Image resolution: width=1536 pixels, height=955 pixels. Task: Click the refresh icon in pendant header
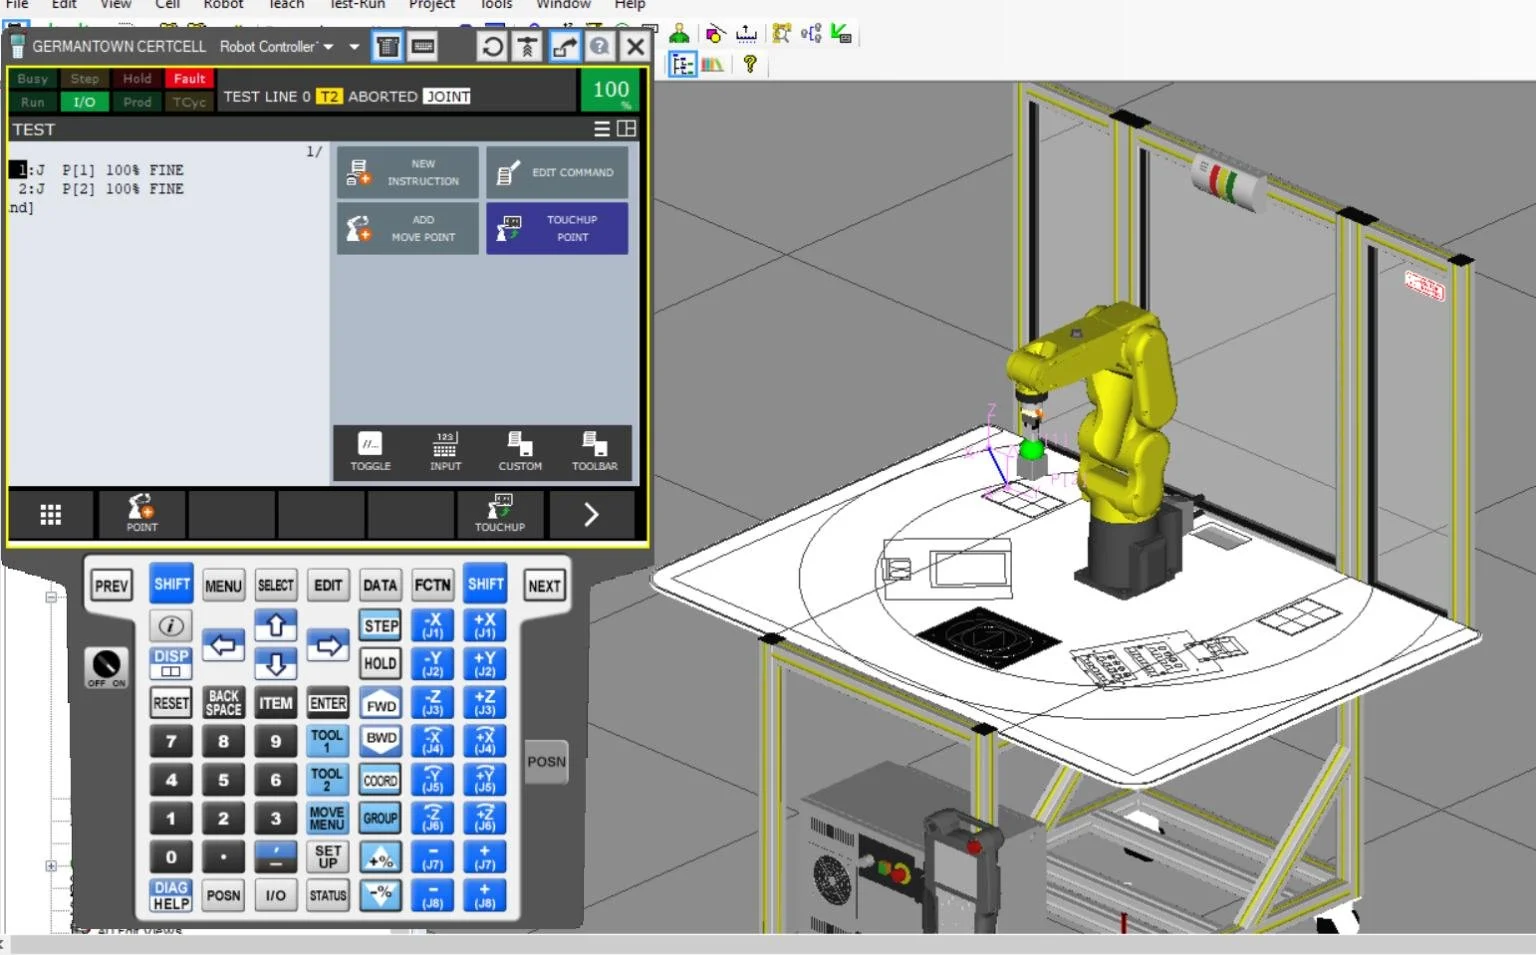[x=492, y=46]
